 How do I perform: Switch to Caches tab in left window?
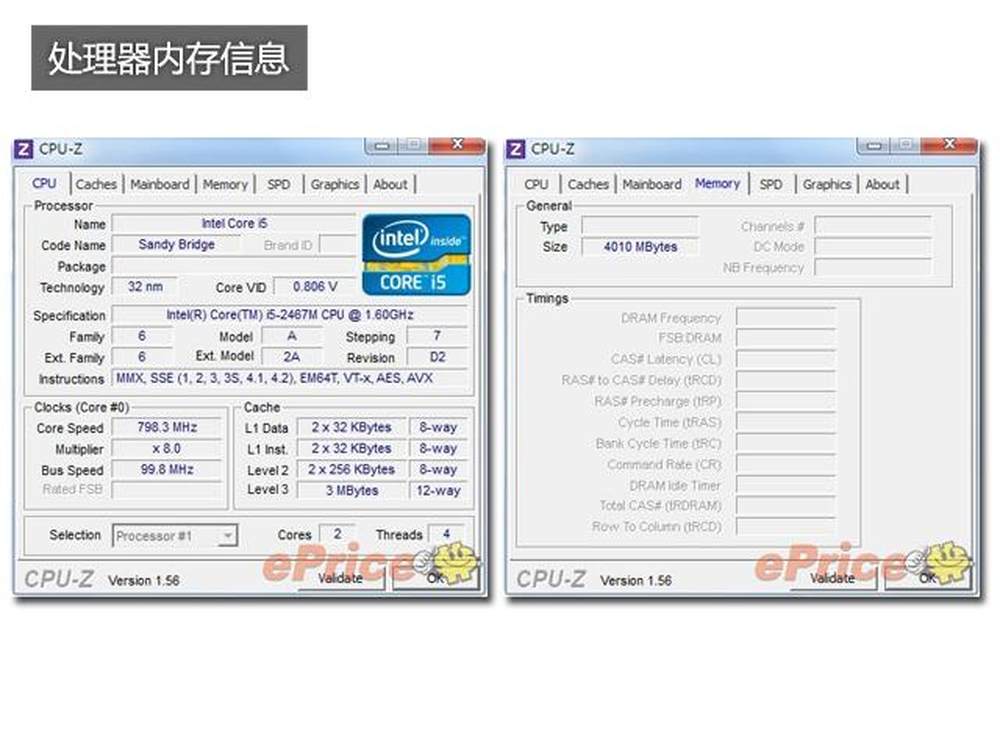click(x=96, y=184)
